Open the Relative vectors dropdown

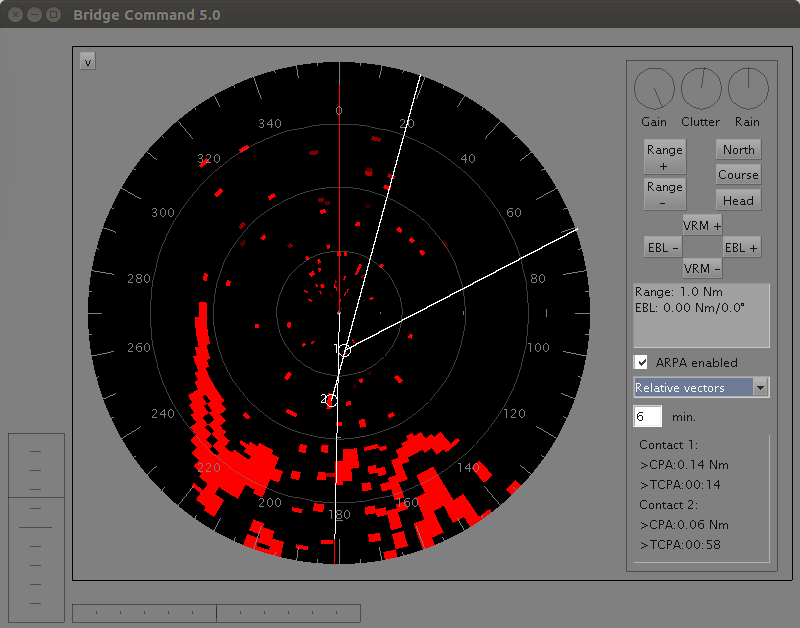(x=701, y=388)
